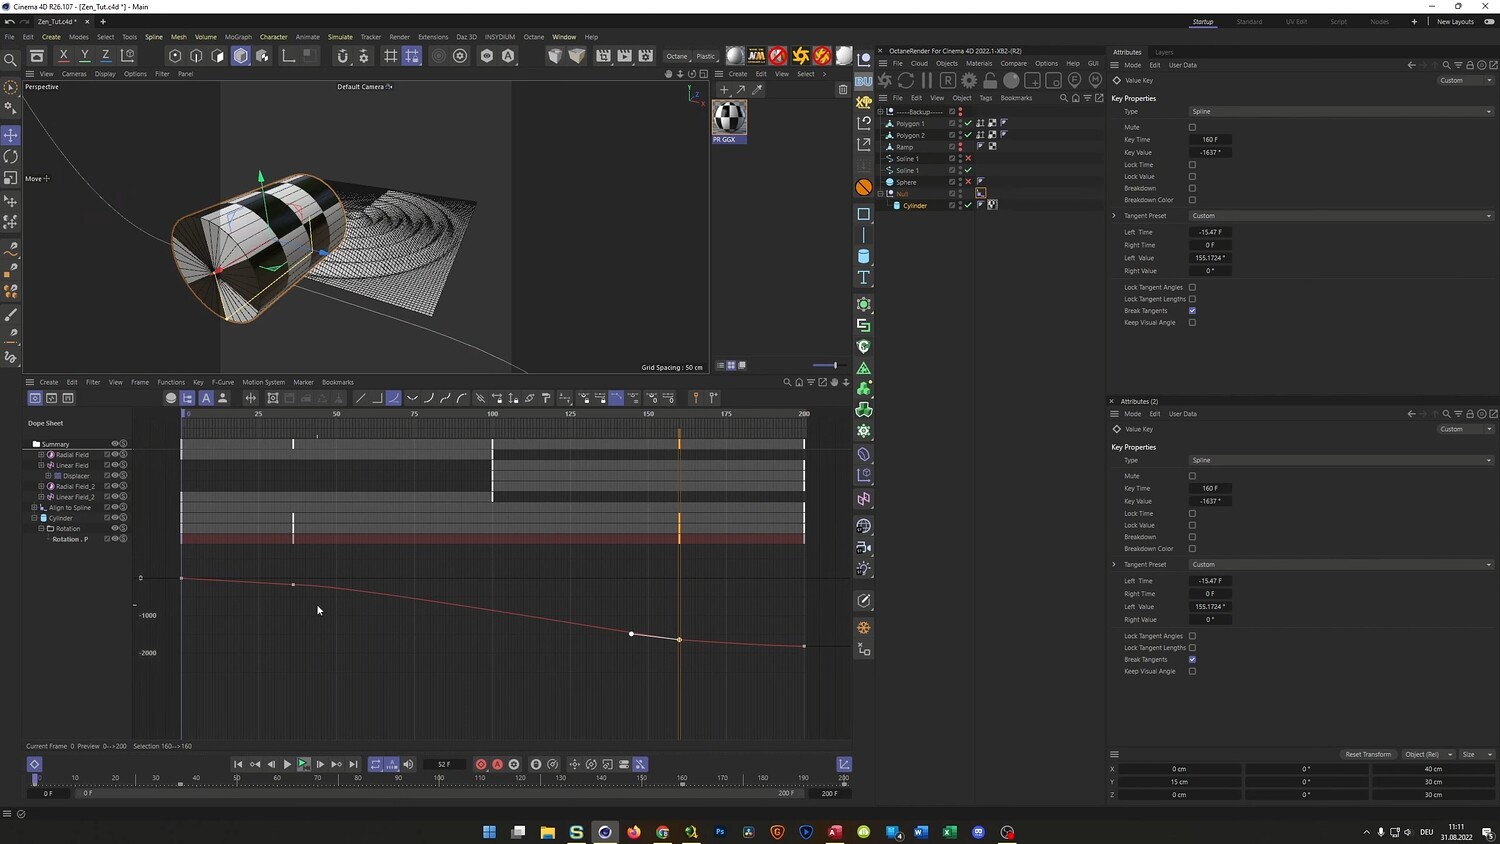
Task: Enable Lock Tangent Angles in upper panel
Action: click(x=1192, y=287)
